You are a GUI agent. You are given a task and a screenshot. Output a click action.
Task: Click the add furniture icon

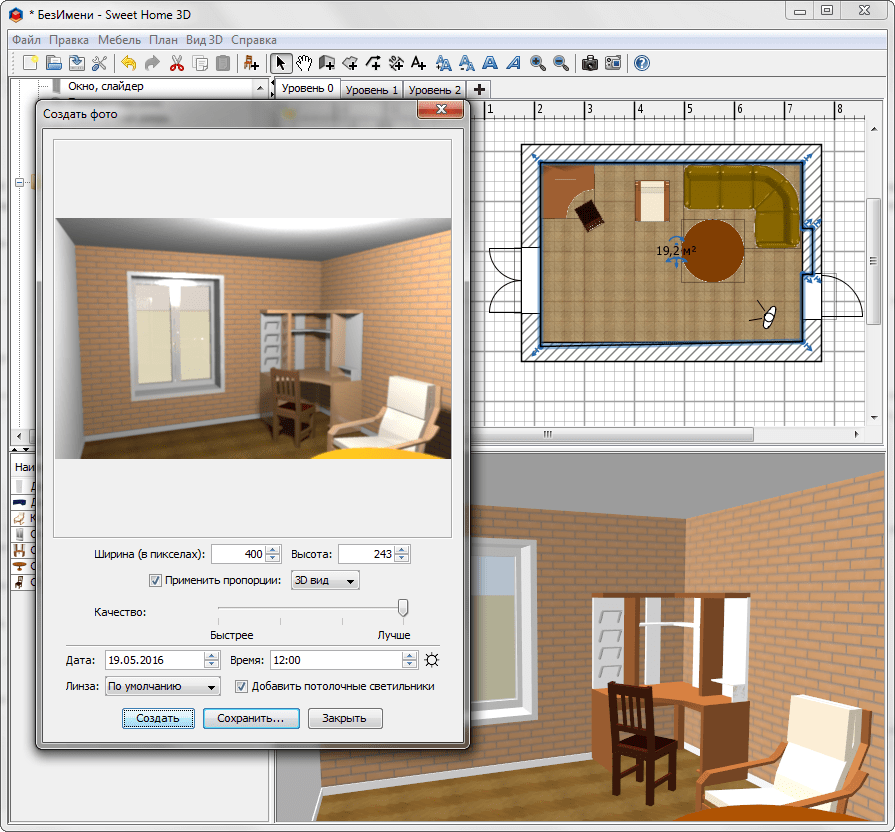click(250, 63)
